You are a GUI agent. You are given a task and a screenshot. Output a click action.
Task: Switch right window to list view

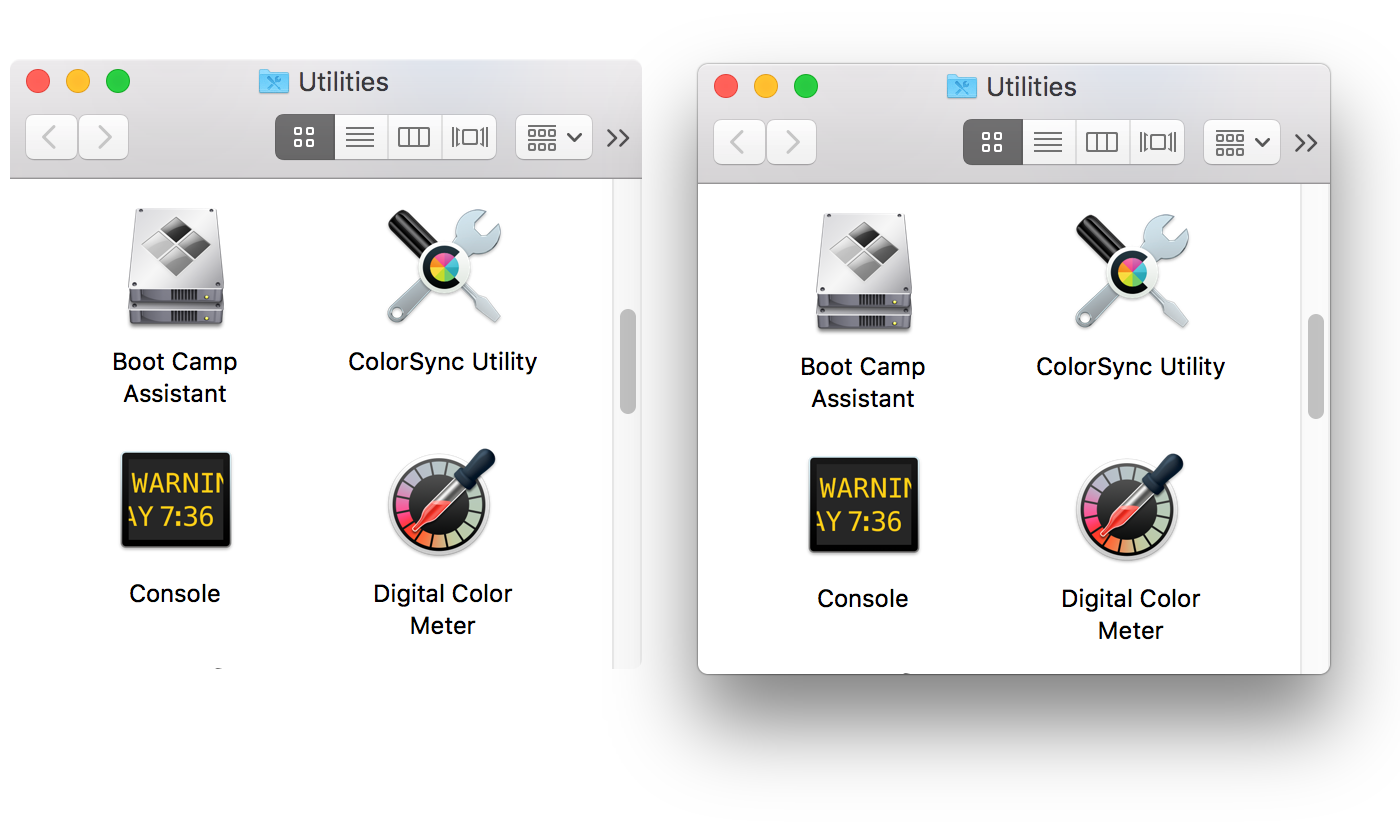tap(1048, 142)
